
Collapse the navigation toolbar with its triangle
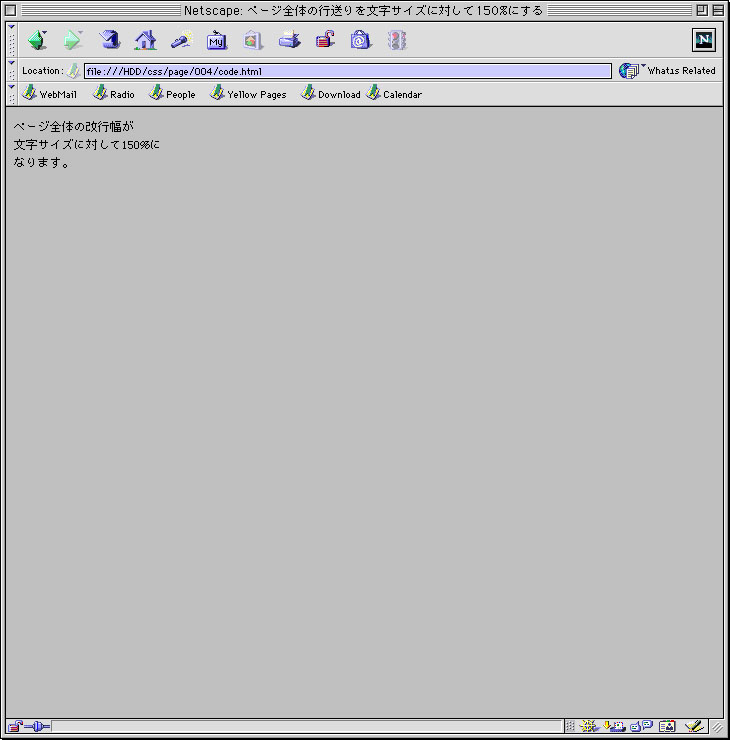(11, 27)
